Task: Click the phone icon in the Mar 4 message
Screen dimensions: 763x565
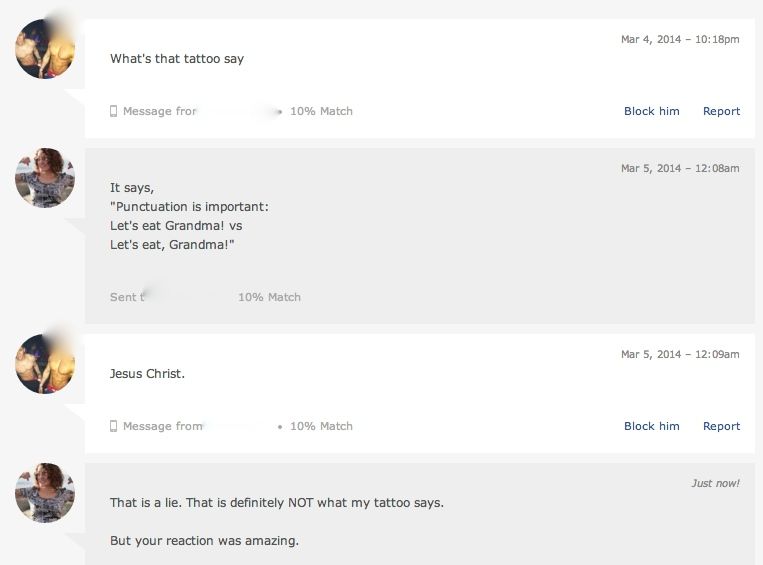Action: click(x=114, y=111)
